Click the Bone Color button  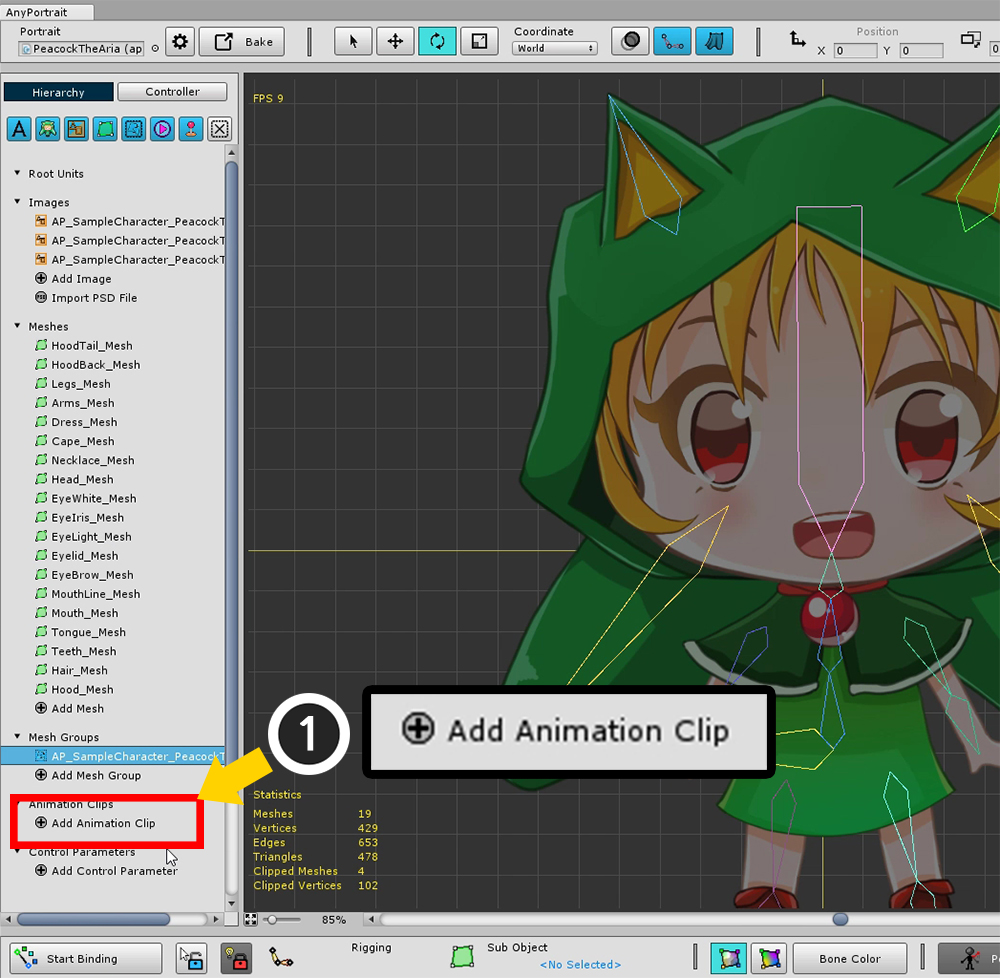pyautogui.click(x=849, y=958)
